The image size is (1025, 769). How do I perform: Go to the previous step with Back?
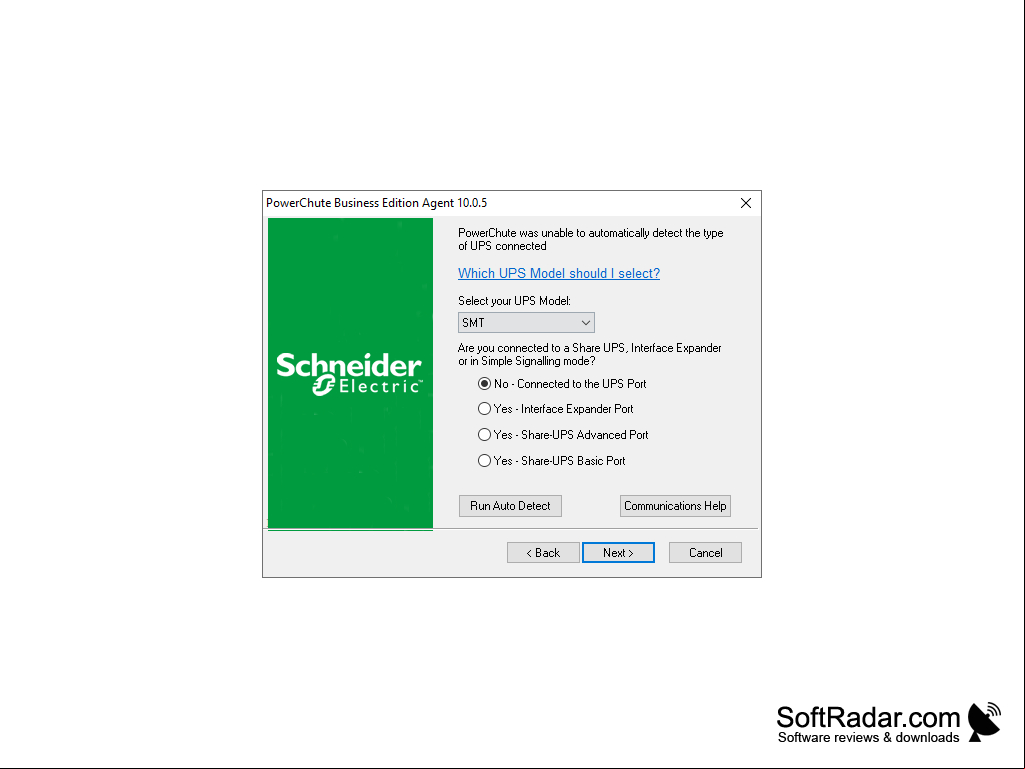tap(543, 553)
